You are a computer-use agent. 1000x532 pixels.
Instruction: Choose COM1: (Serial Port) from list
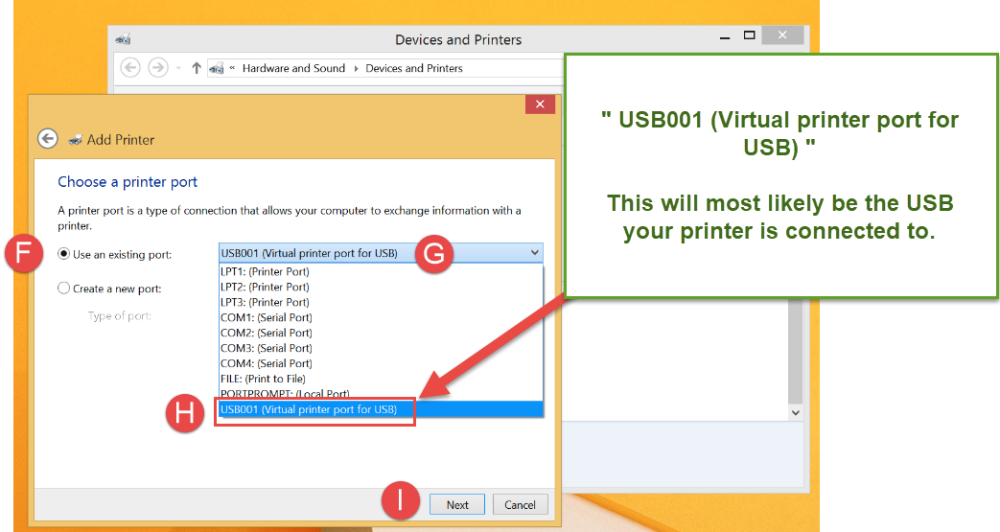381,318
